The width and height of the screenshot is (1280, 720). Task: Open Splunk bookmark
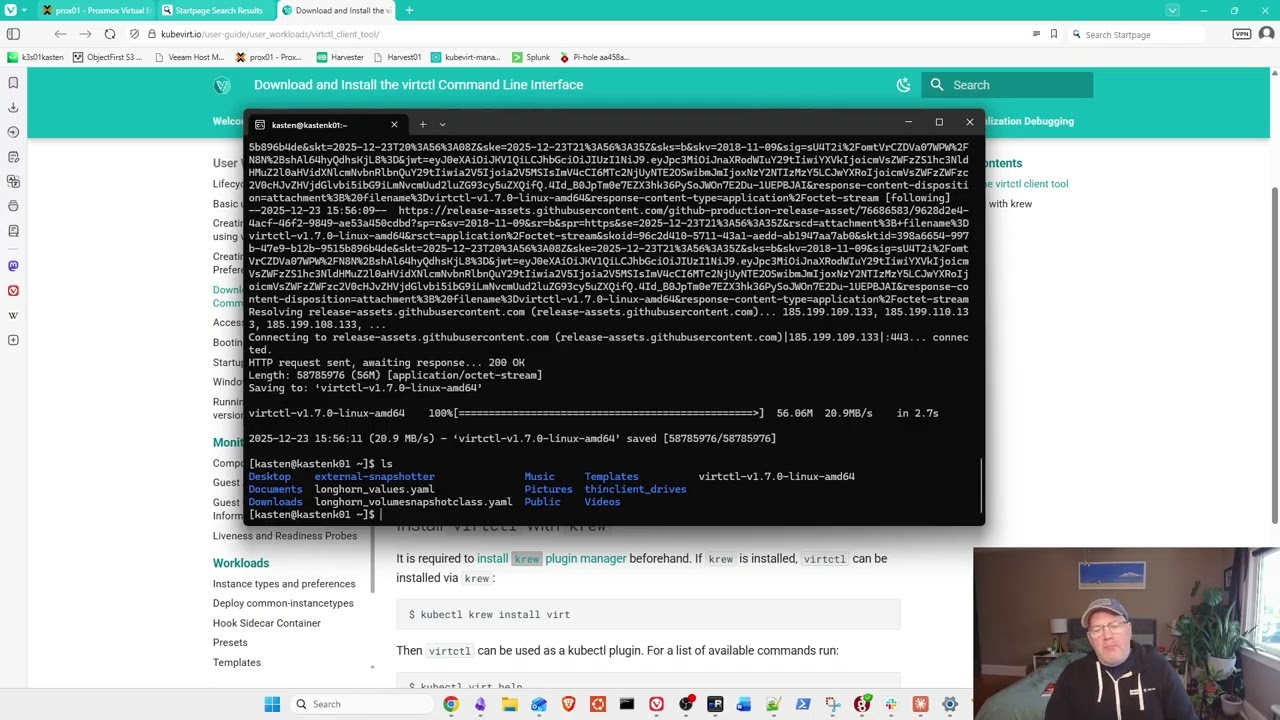tap(531, 57)
